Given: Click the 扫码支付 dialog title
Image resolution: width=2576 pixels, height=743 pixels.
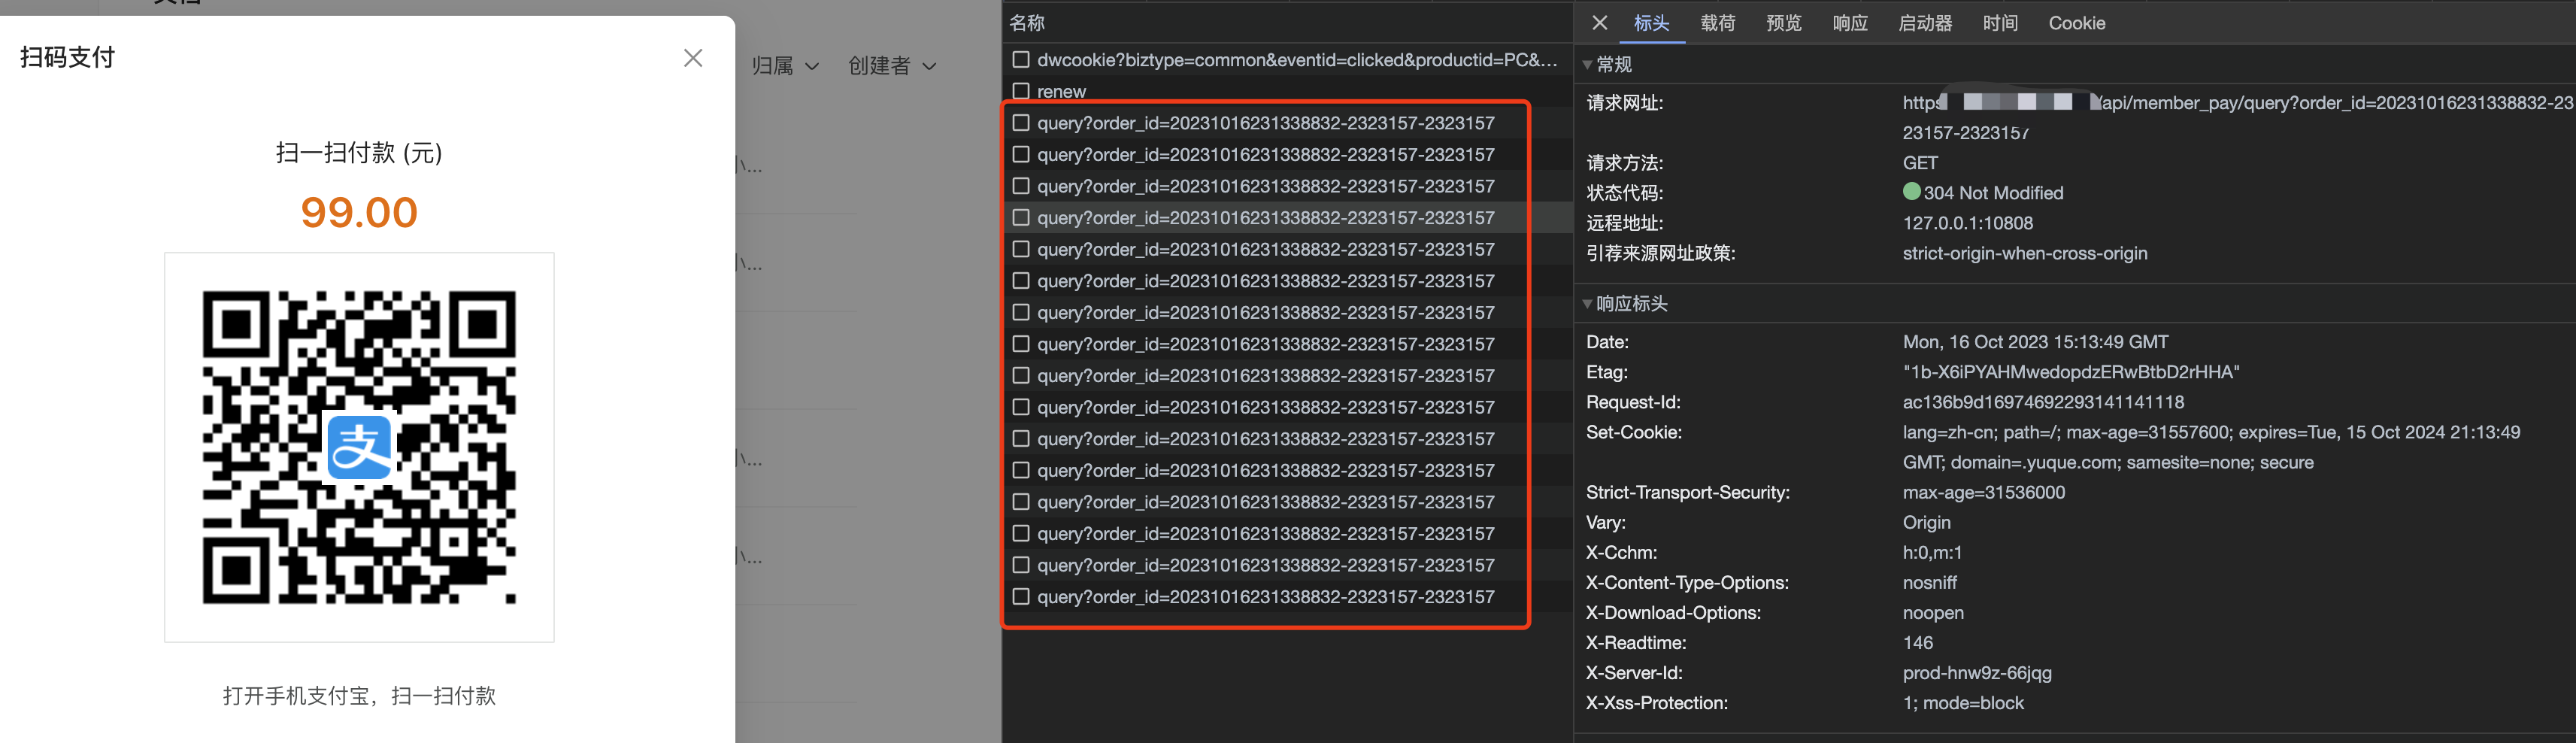Looking at the screenshot, I should coord(68,57).
